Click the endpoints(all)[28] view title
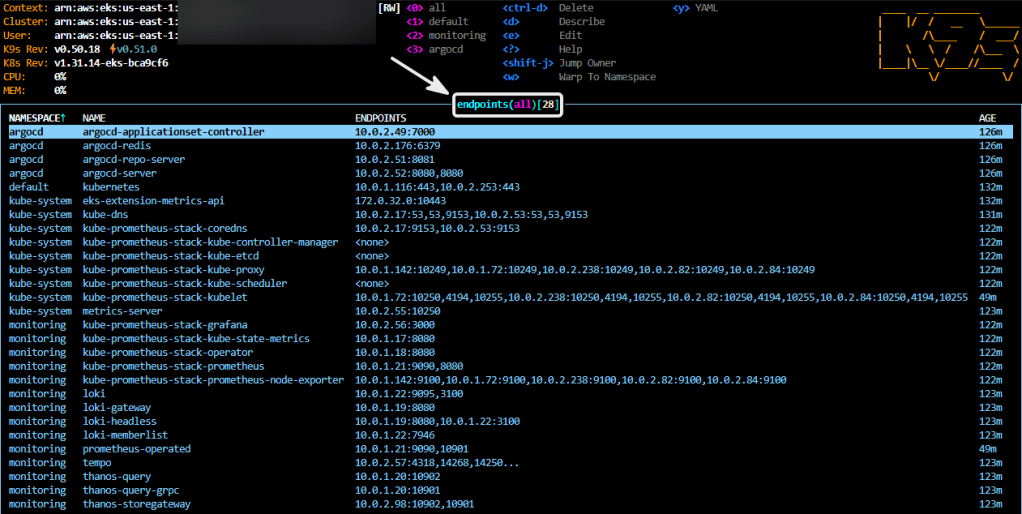The width and height of the screenshot is (1022, 514). (508, 104)
